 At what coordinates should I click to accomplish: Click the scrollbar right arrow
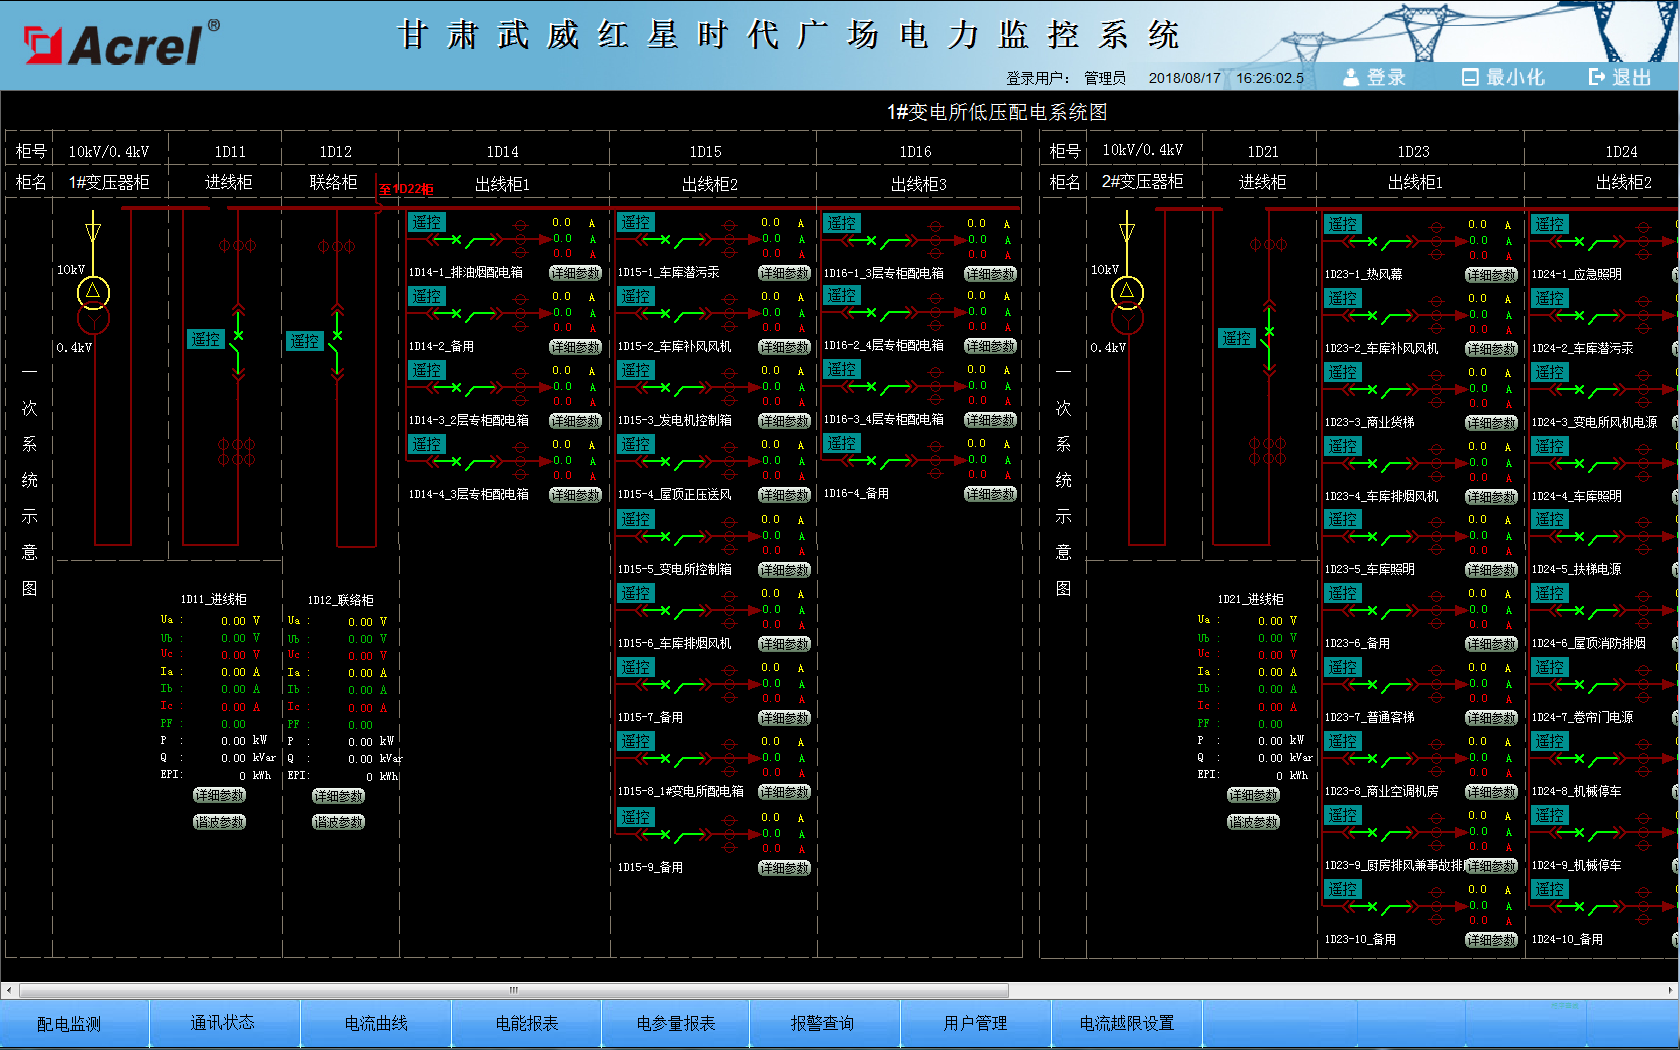click(x=1671, y=990)
